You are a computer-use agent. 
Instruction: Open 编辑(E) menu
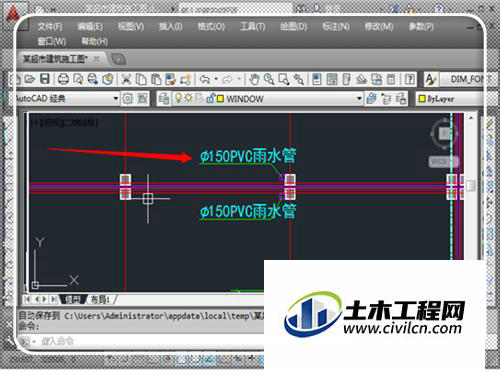90,26
